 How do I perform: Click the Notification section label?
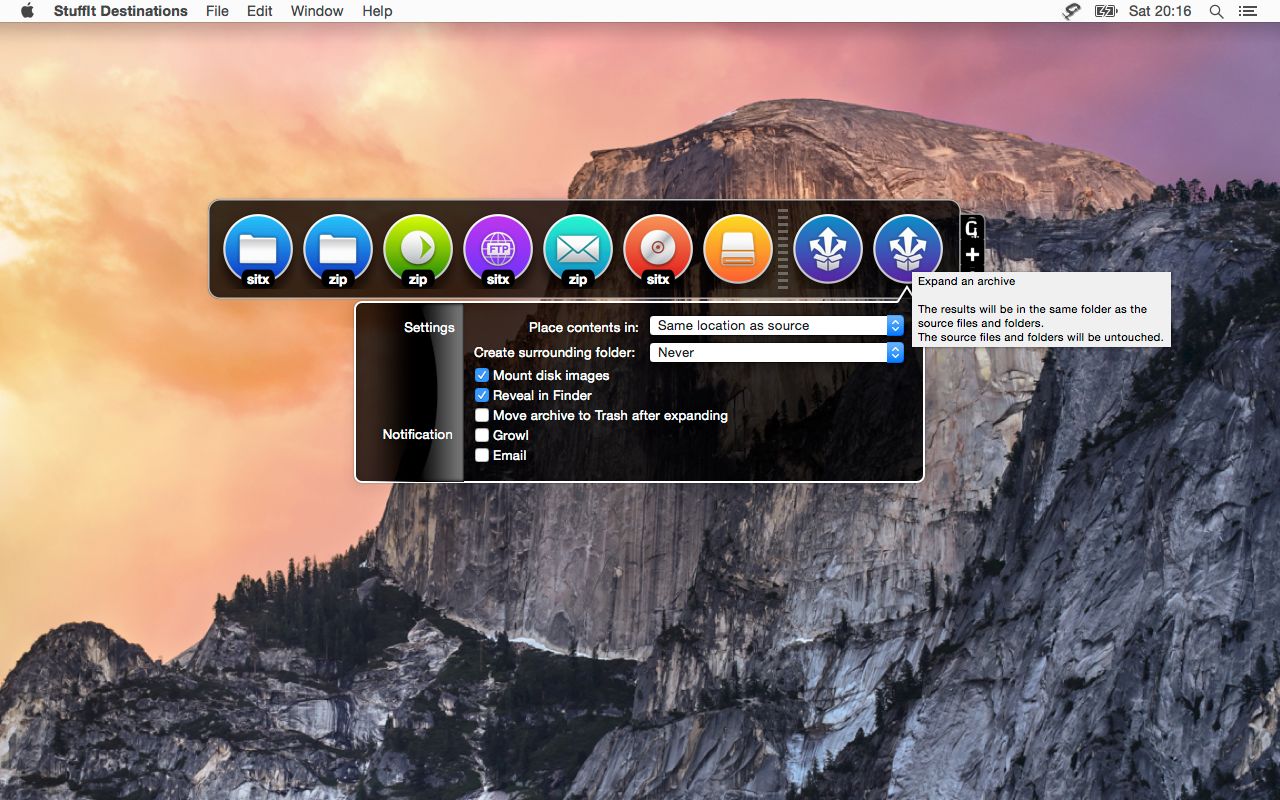coord(417,434)
